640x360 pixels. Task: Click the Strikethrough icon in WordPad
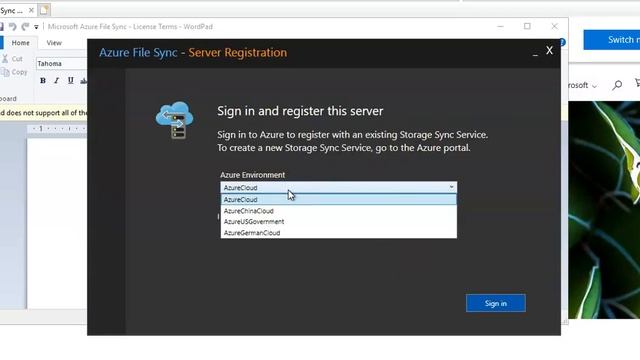(84, 80)
